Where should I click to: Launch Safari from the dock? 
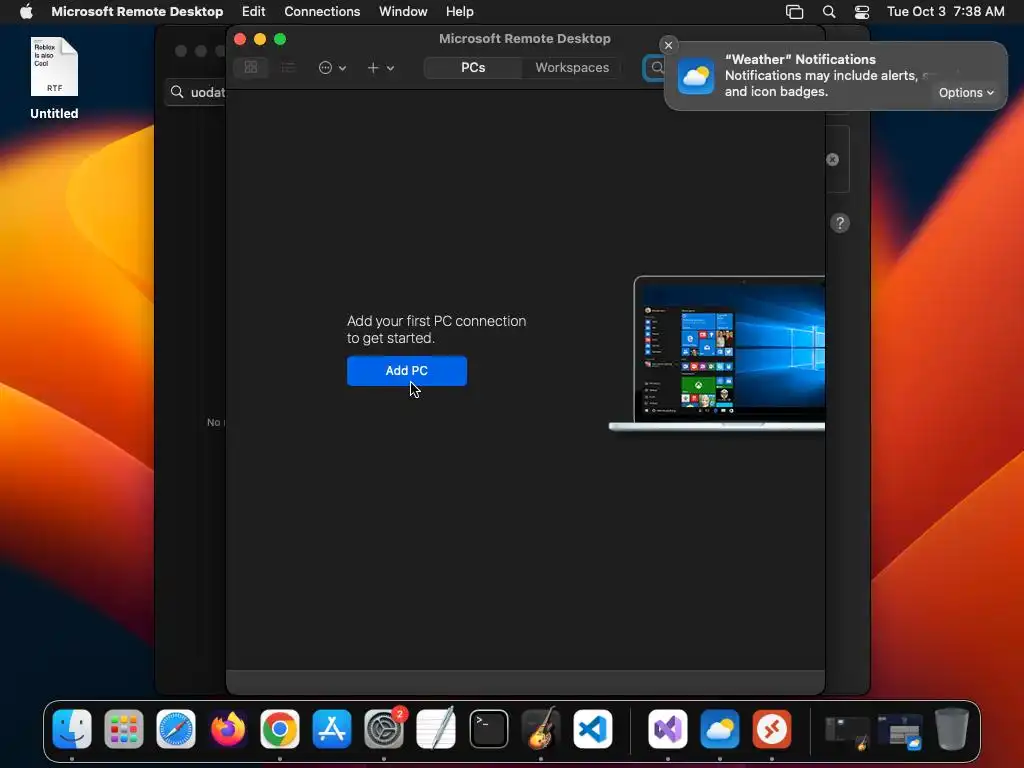pyautogui.click(x=176, y=729)
